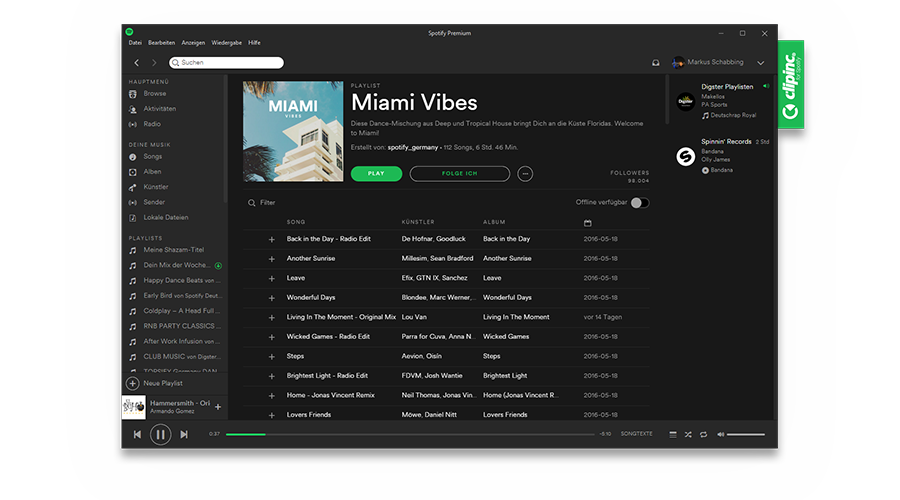Open Radio in the sidebar
Screen dimensions: 900x500
coord(152,124)
